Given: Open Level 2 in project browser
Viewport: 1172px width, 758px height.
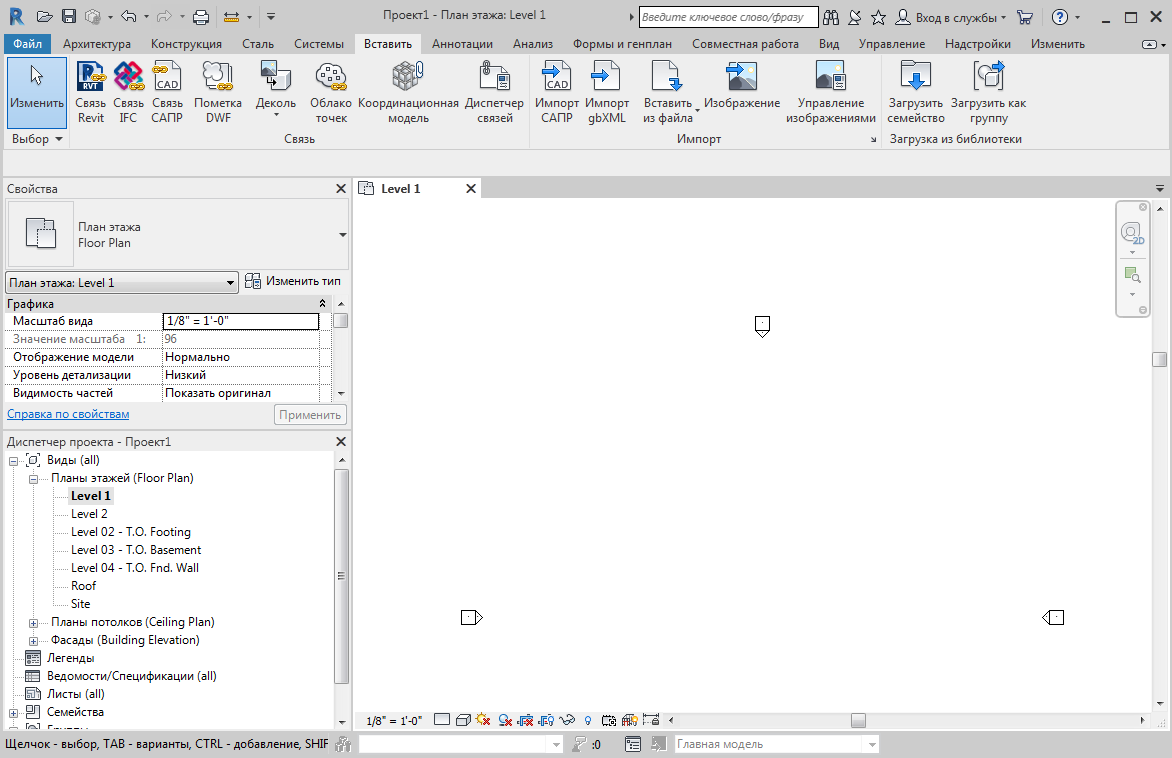Looking at the screenshot, I should [89, 514].
